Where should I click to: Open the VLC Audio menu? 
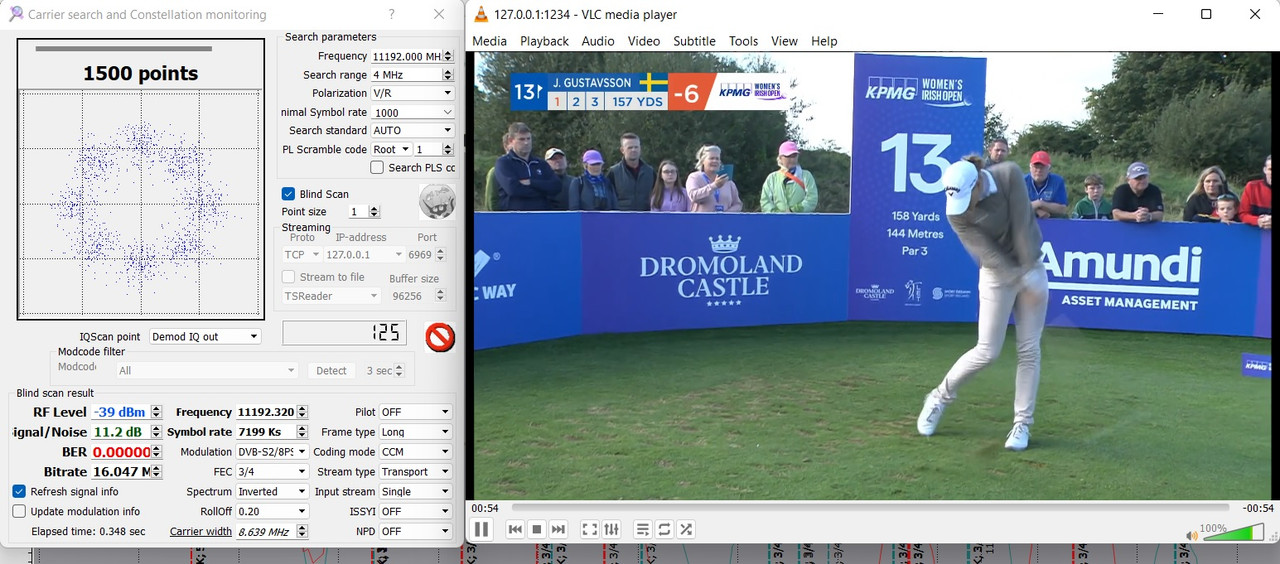[x=598, y=41]
